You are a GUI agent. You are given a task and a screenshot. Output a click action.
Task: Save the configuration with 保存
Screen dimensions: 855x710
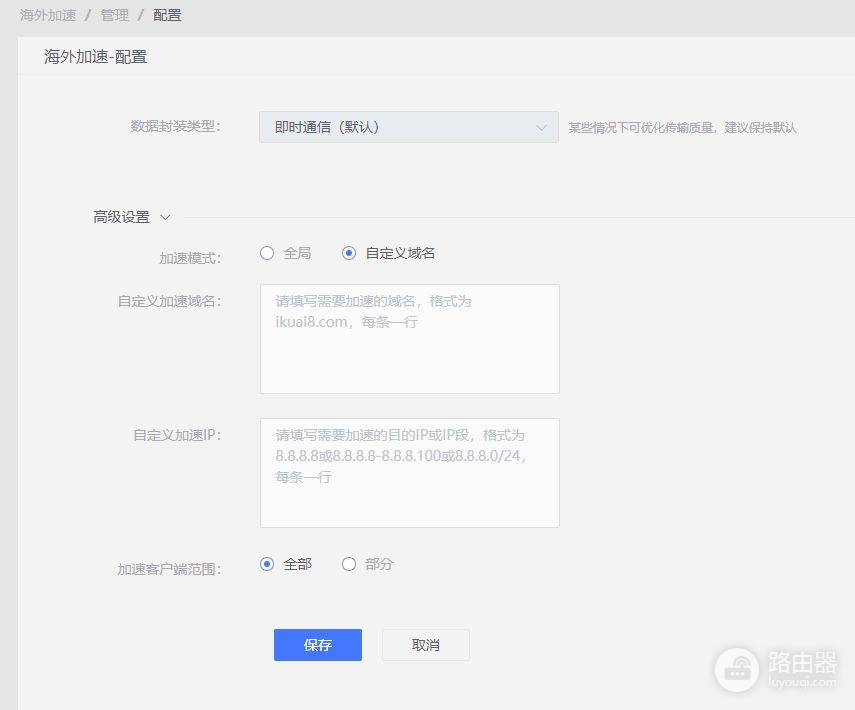click(318, 645)
